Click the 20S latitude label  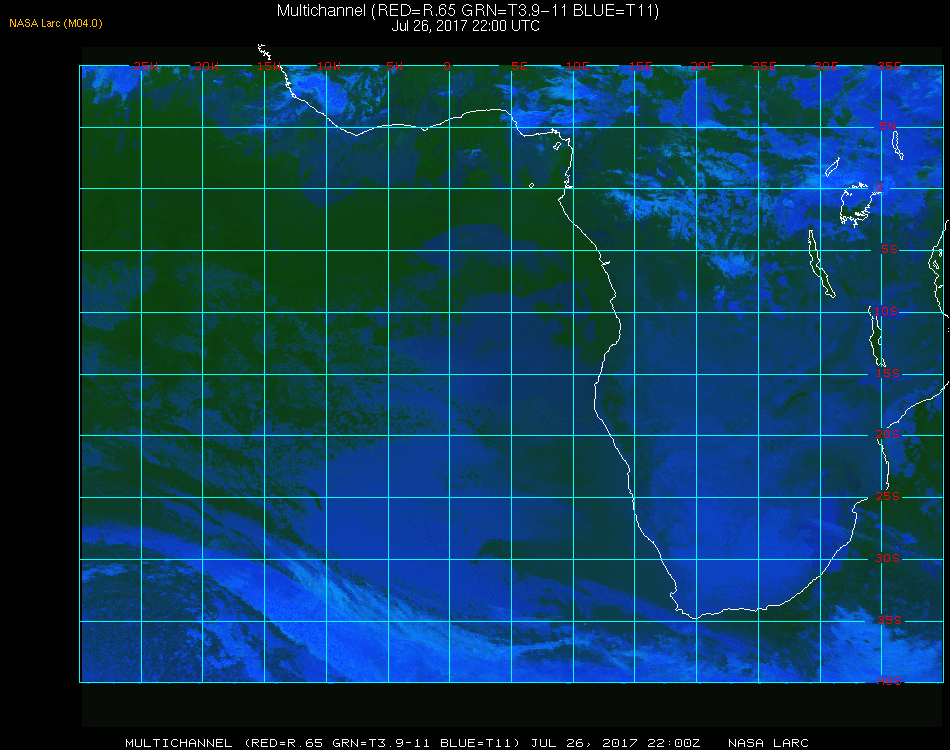888,435
